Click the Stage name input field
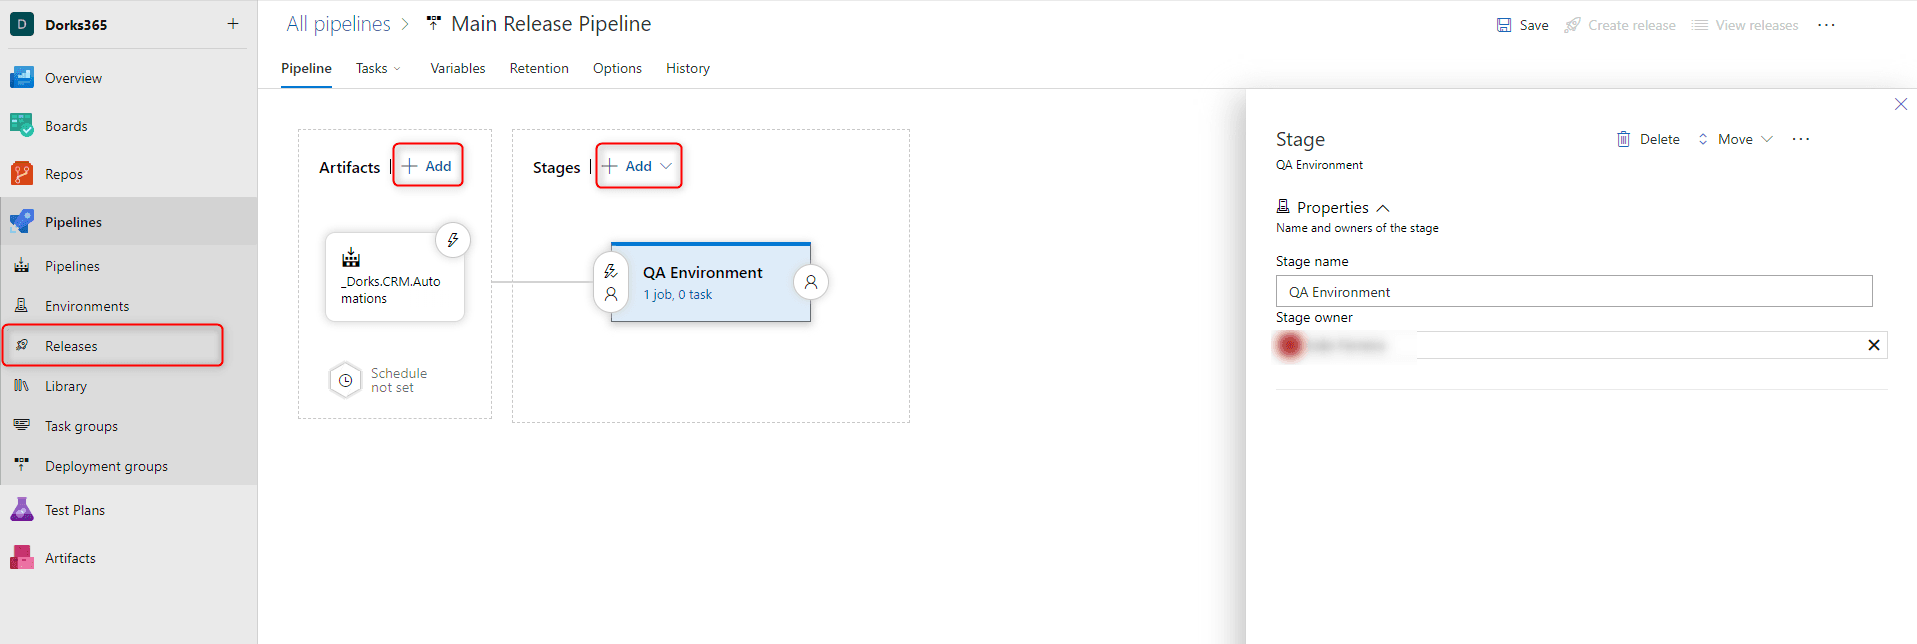Image resolution: width=1917 pixels, height=644 pixels. point(1574,291)
